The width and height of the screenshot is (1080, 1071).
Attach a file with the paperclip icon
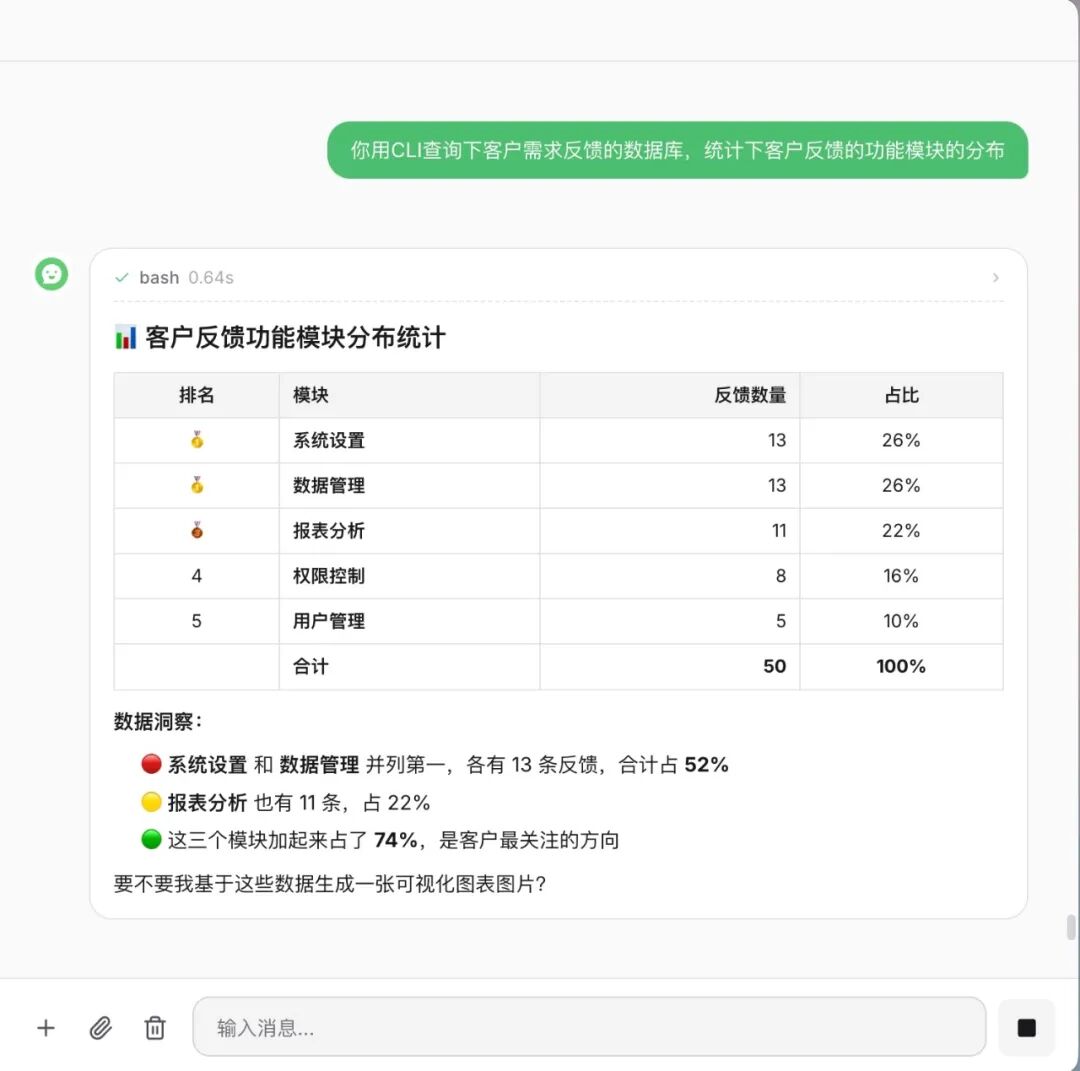pyautogui.click(x=101, y=1028)
